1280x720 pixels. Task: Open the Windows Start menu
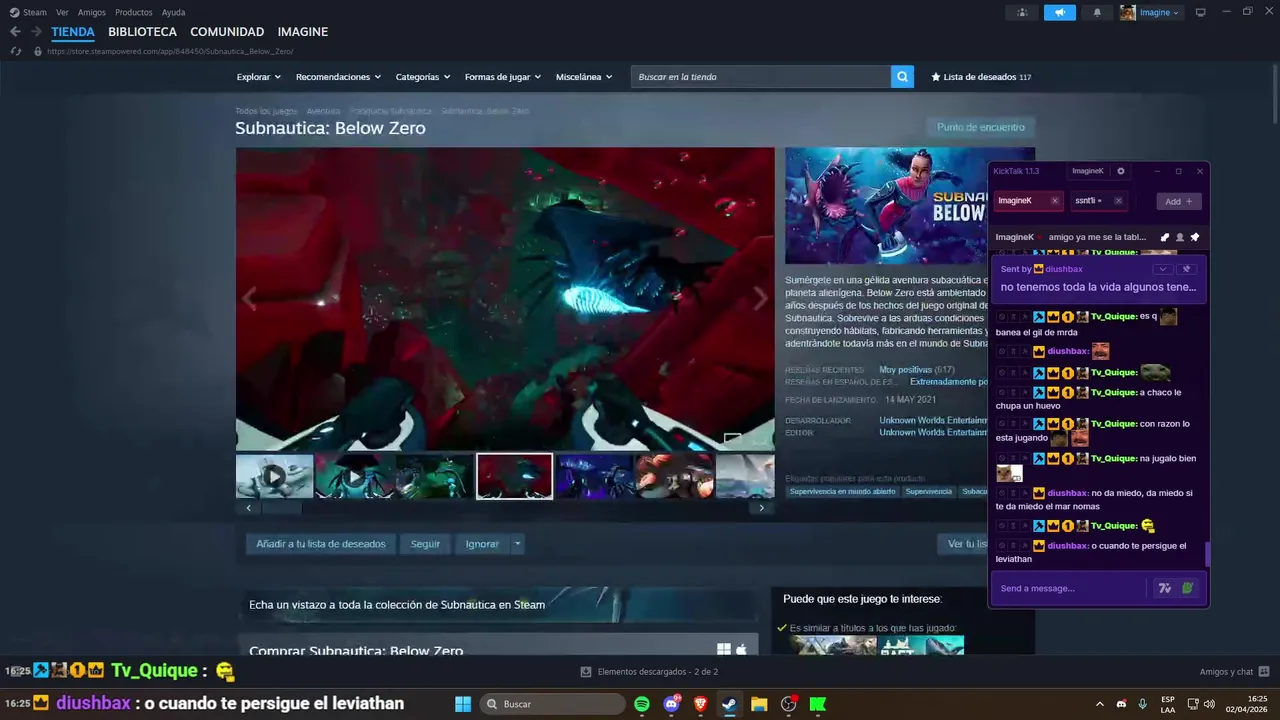point(463,704)
